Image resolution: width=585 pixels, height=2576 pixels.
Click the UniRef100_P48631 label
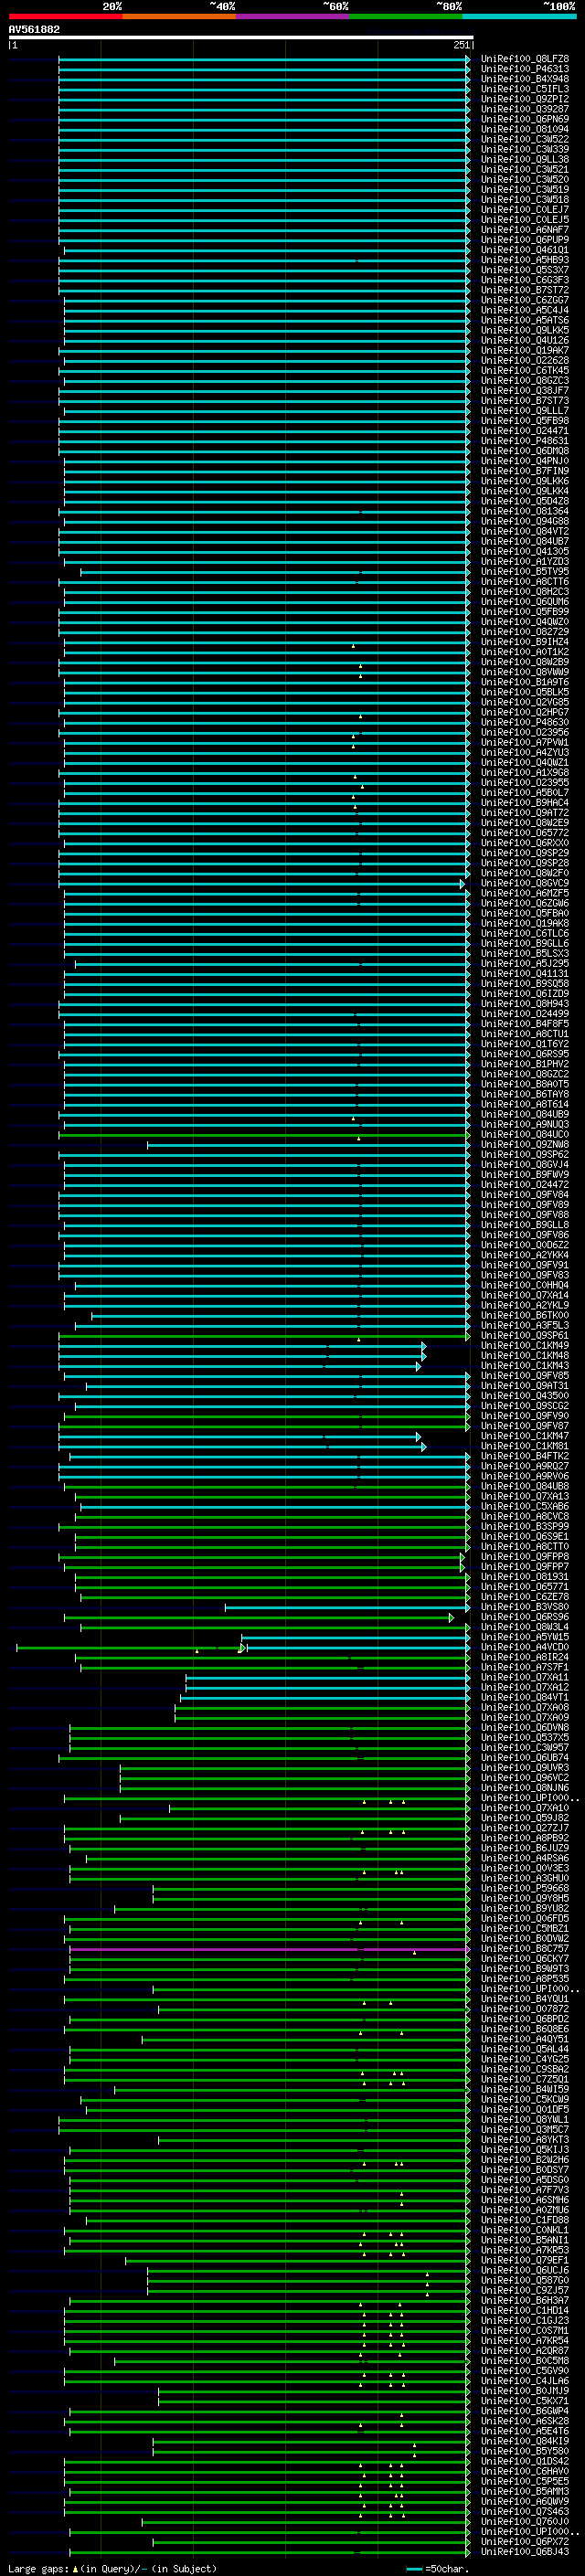click(525, 441)
